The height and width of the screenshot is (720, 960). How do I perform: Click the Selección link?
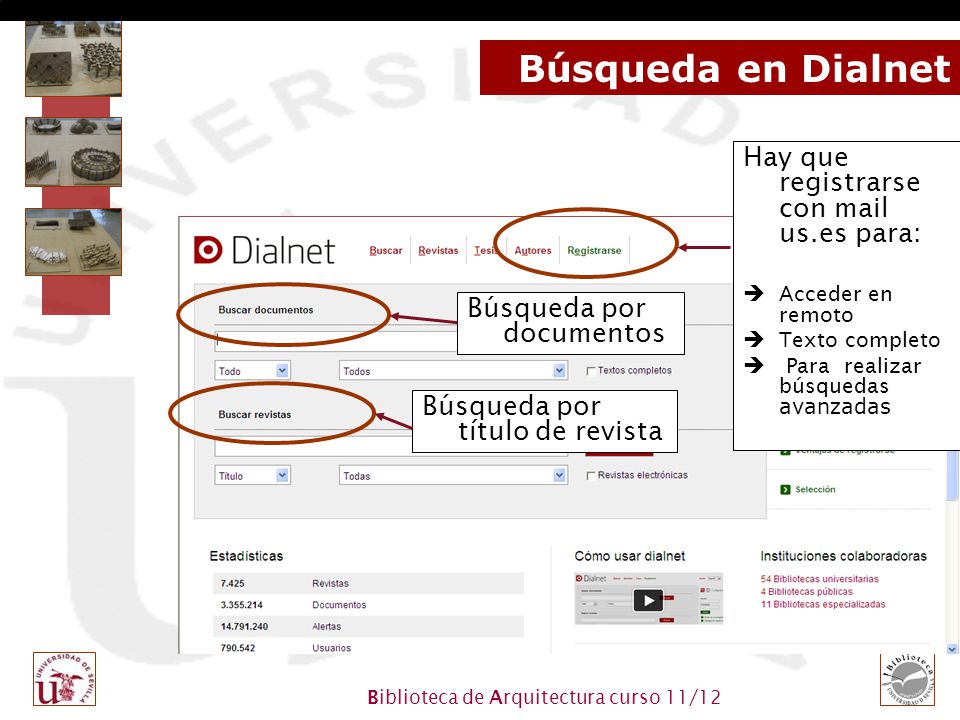pos(815,489)
